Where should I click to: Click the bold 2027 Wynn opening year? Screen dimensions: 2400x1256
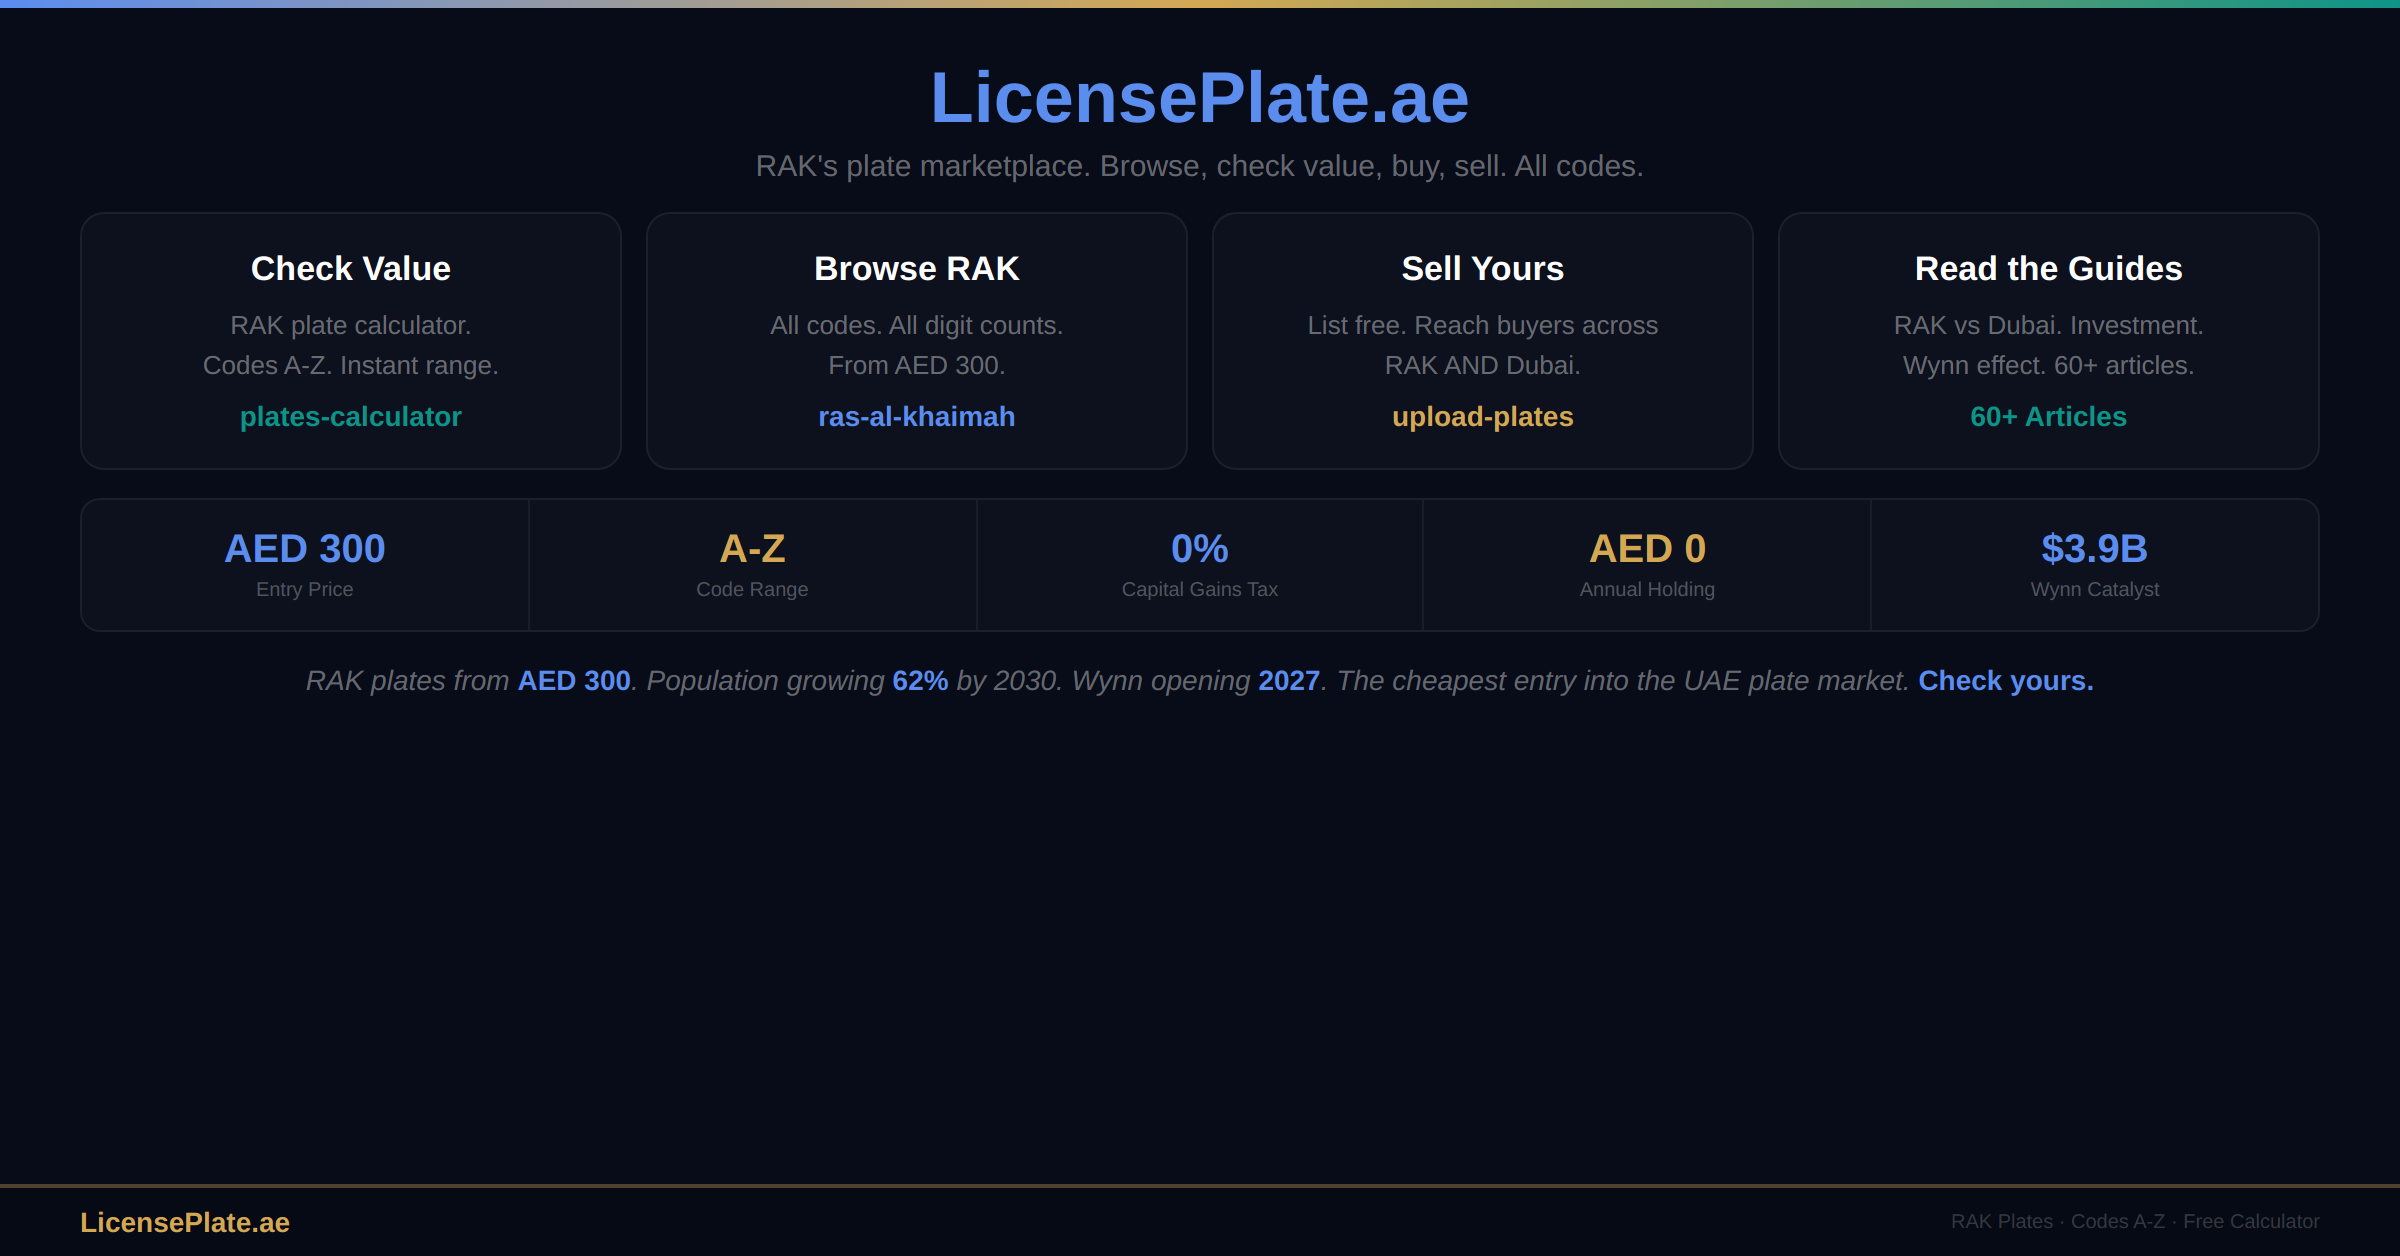point(1288,681)
